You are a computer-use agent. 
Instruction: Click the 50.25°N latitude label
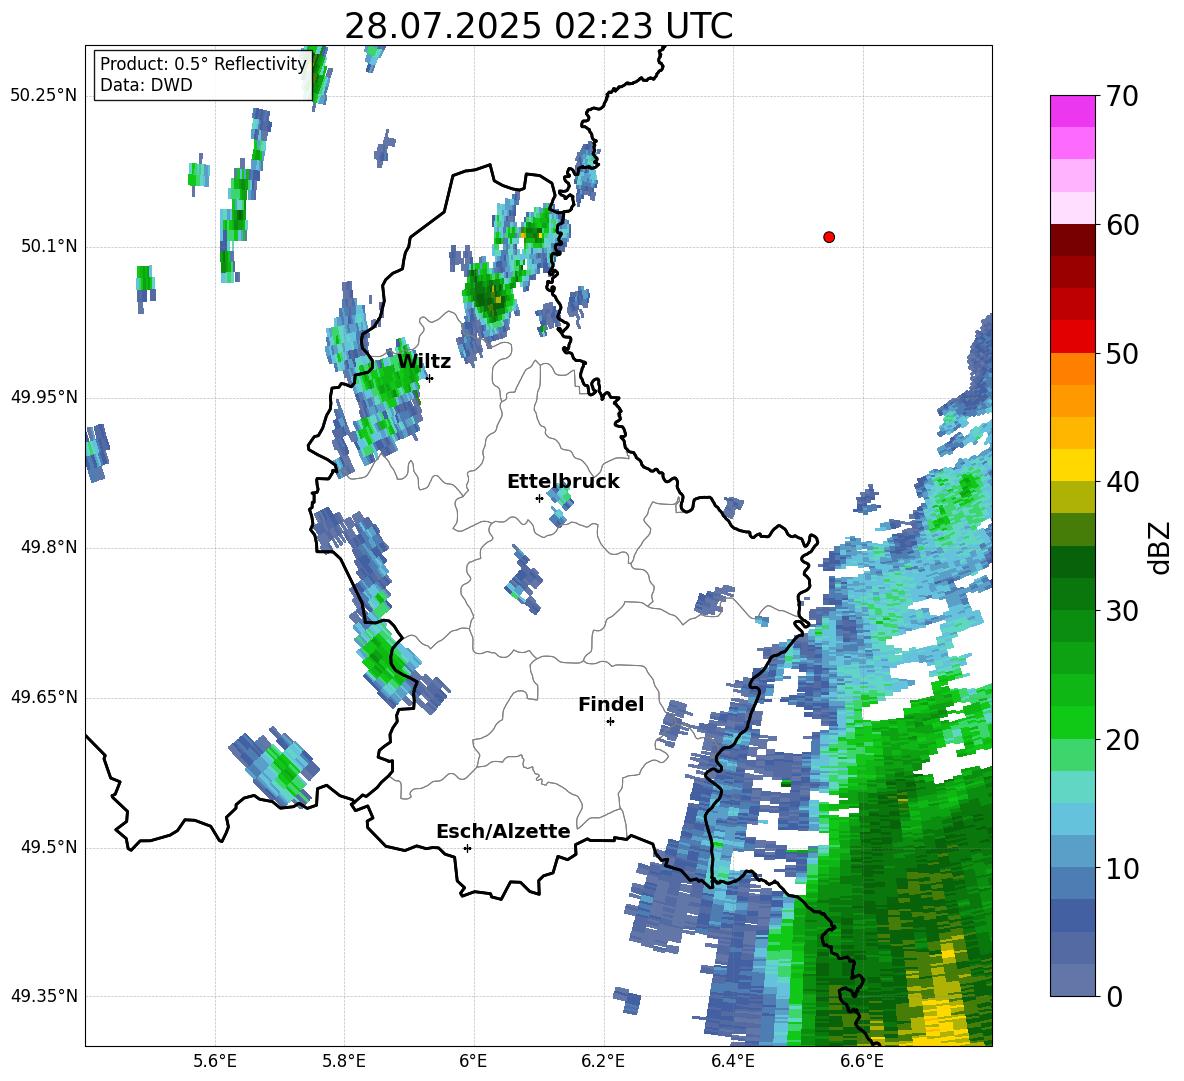coord(44,96)
